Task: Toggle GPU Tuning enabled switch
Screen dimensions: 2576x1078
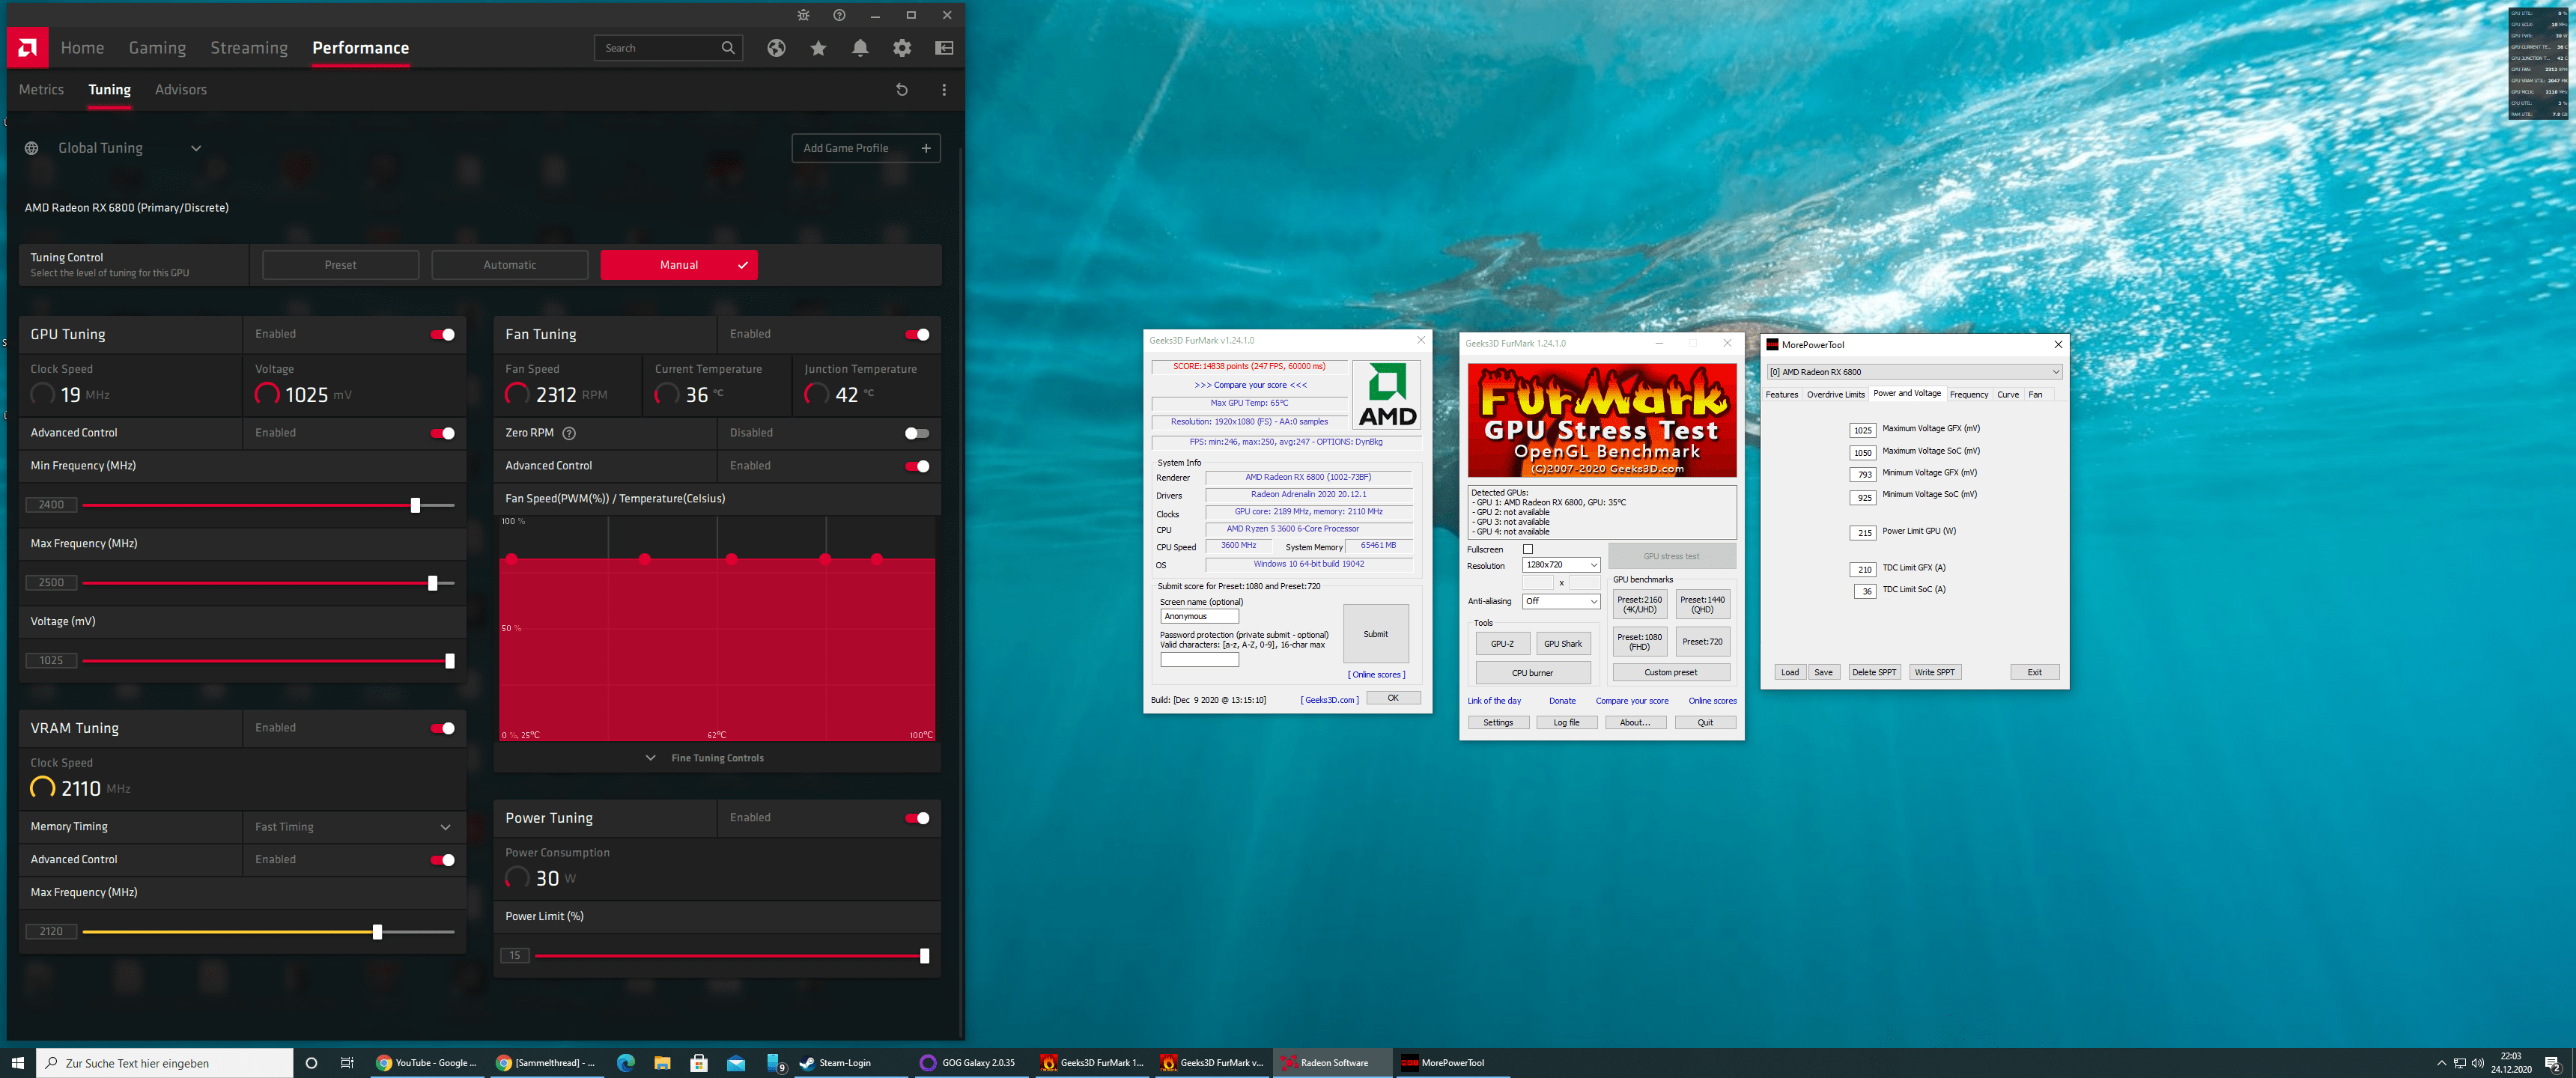Action: 442,334
